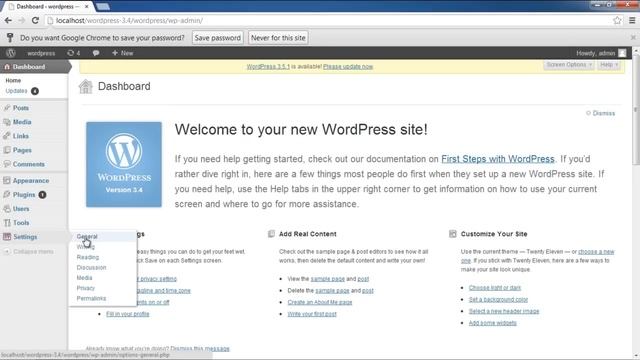Click the Settings icon in sidebar
This screenshot has height=360, width=640.
pos(7,237)
